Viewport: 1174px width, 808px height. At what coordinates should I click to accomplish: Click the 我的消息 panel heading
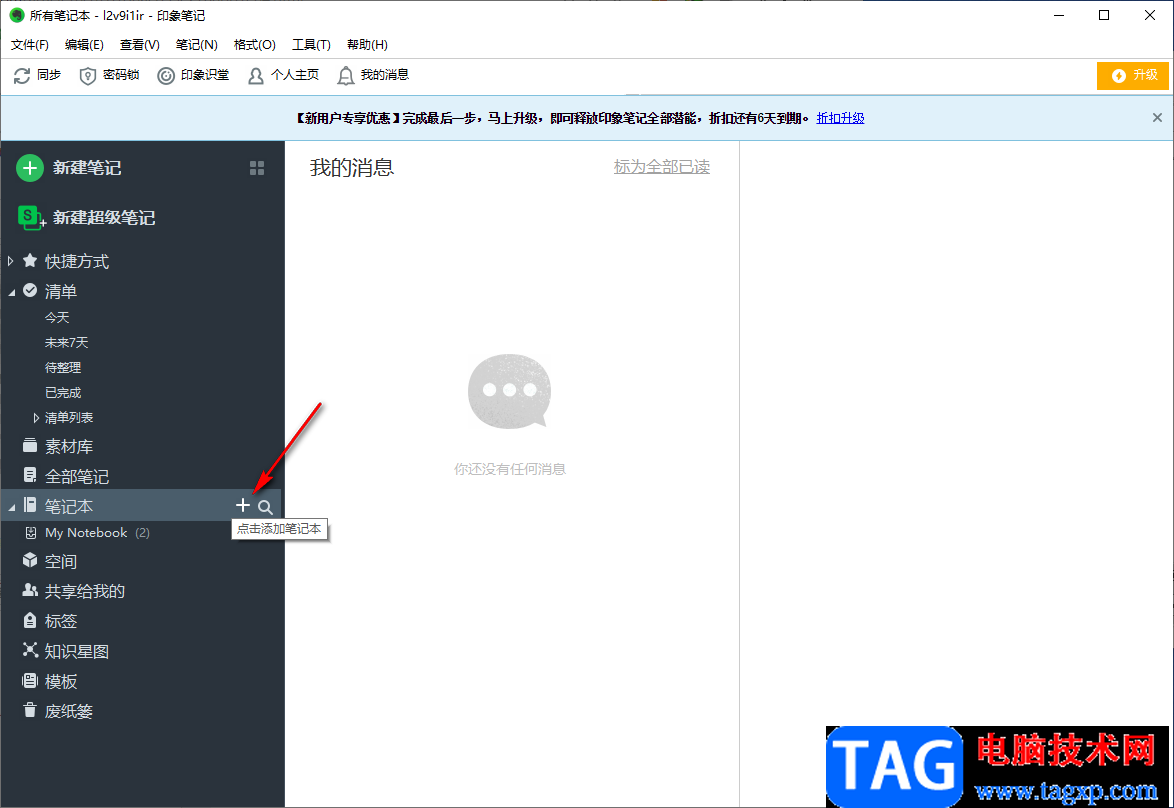352,168
